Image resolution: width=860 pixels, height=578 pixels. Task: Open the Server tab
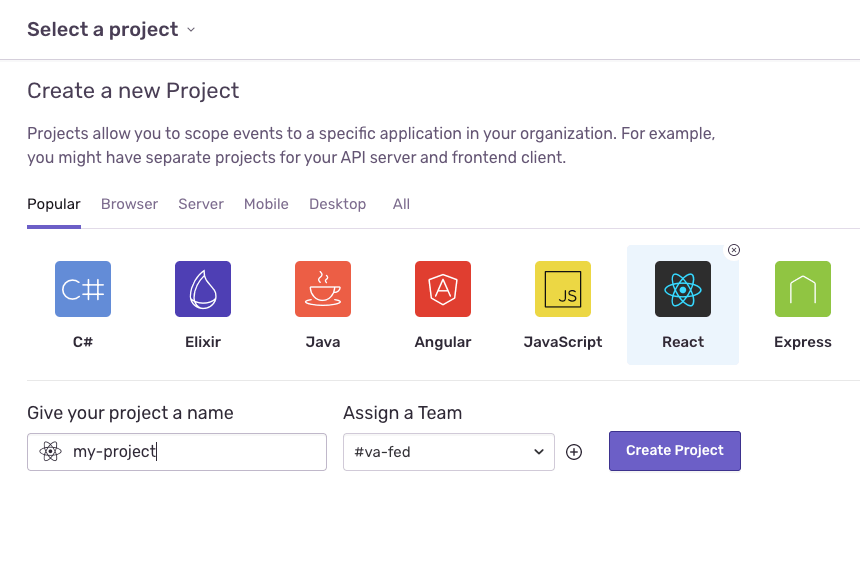tap(201, 204)
